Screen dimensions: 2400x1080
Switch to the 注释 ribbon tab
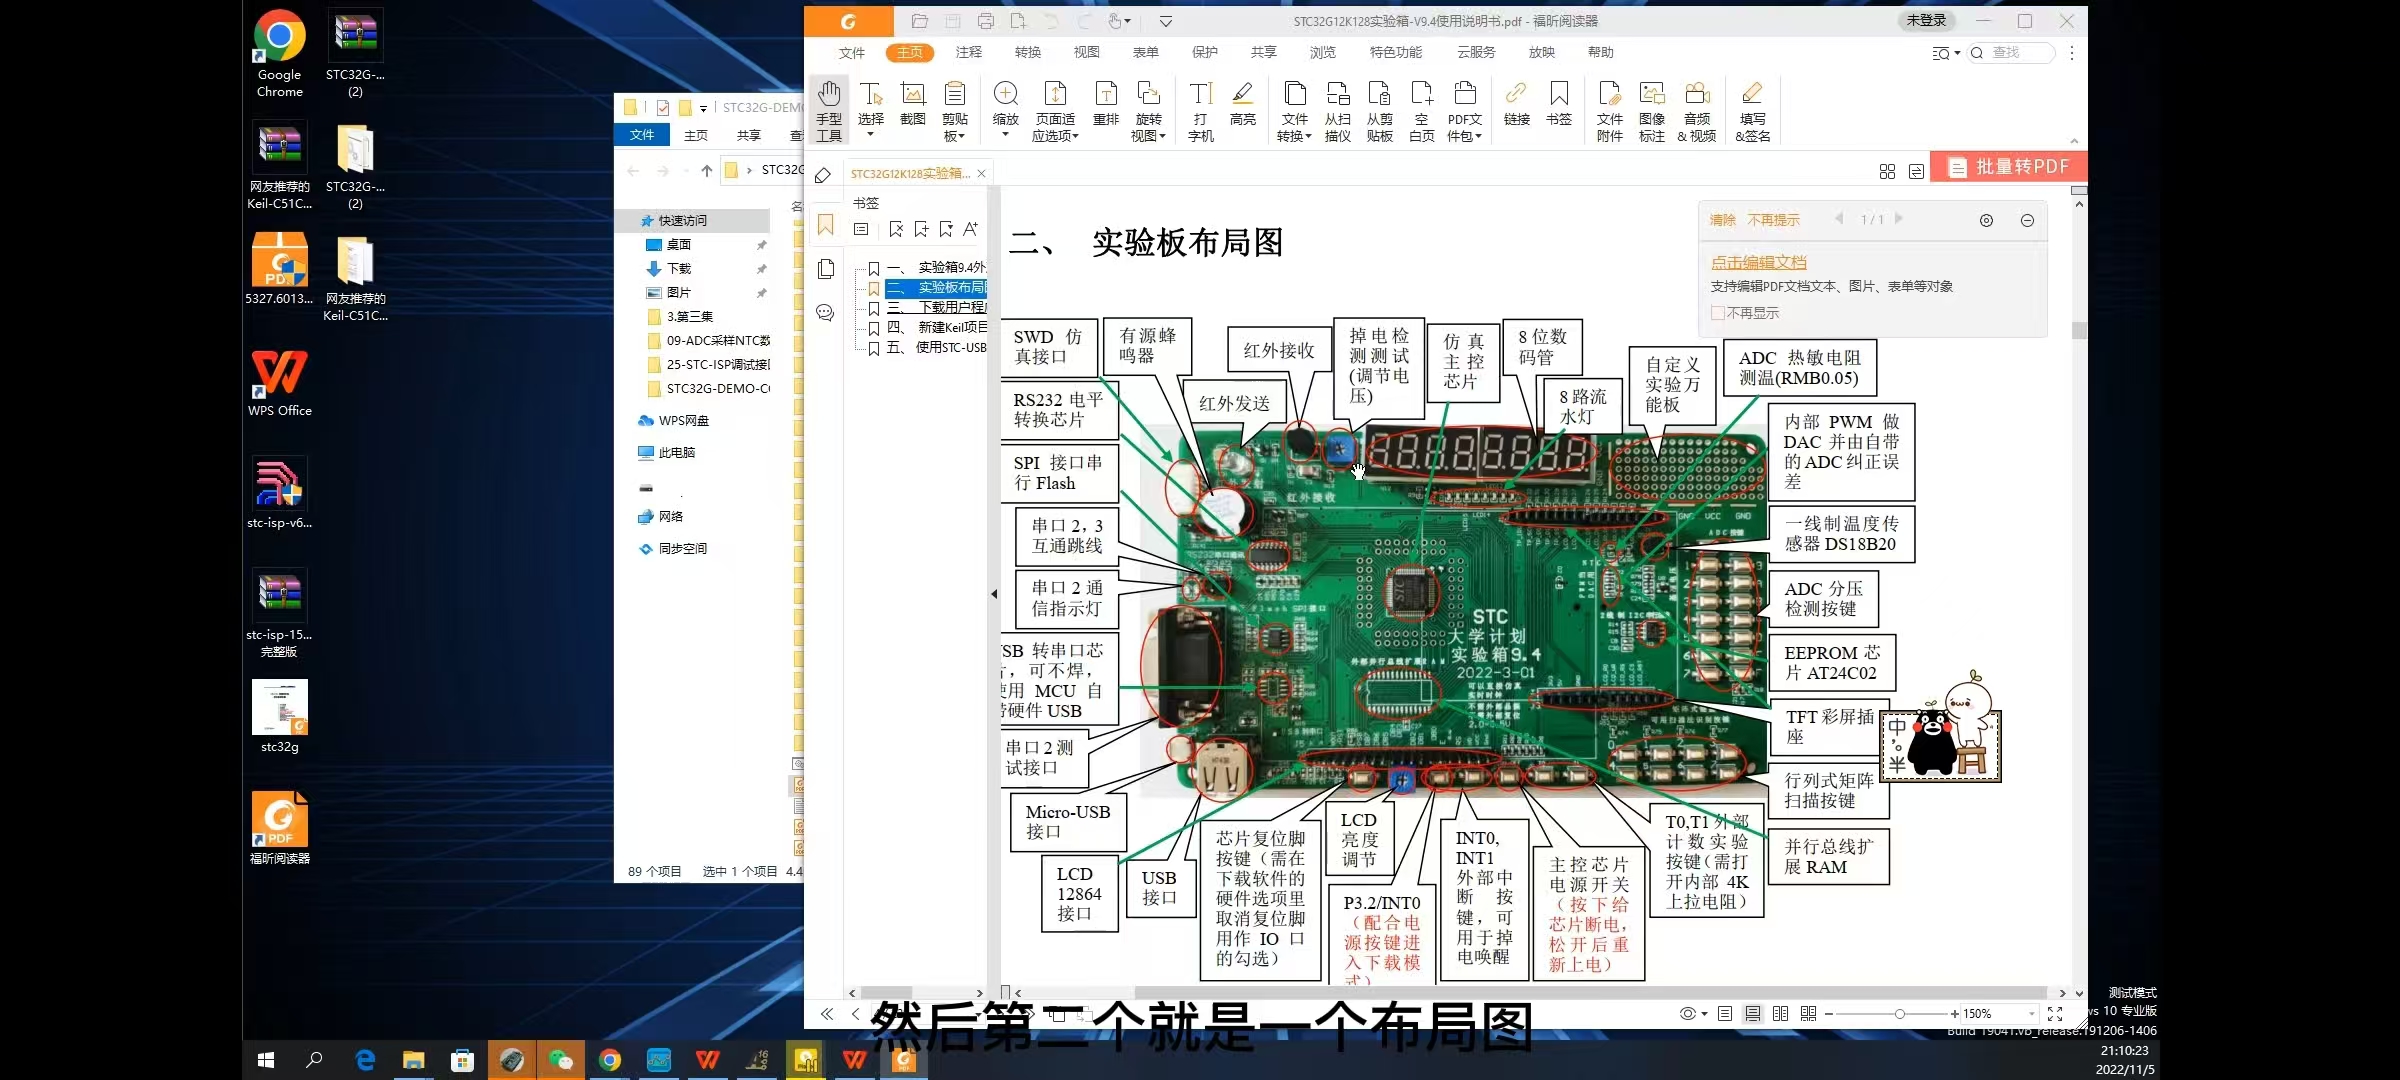click(968, 52)
